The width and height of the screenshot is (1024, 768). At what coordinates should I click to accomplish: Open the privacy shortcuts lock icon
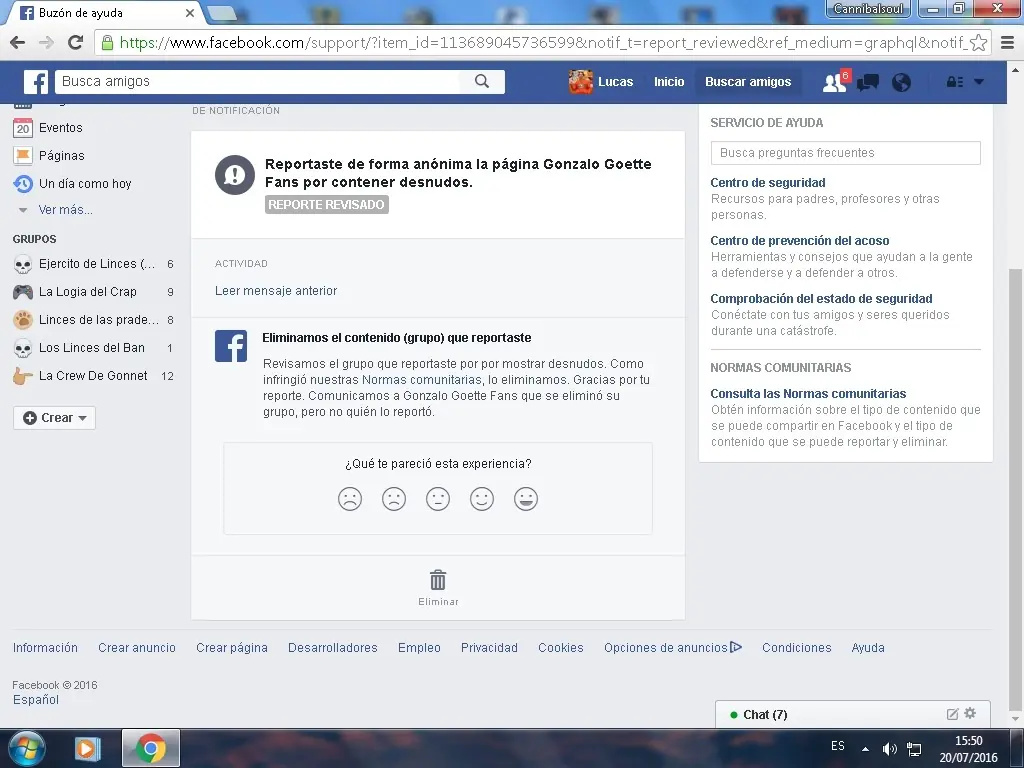pos(955,82)
